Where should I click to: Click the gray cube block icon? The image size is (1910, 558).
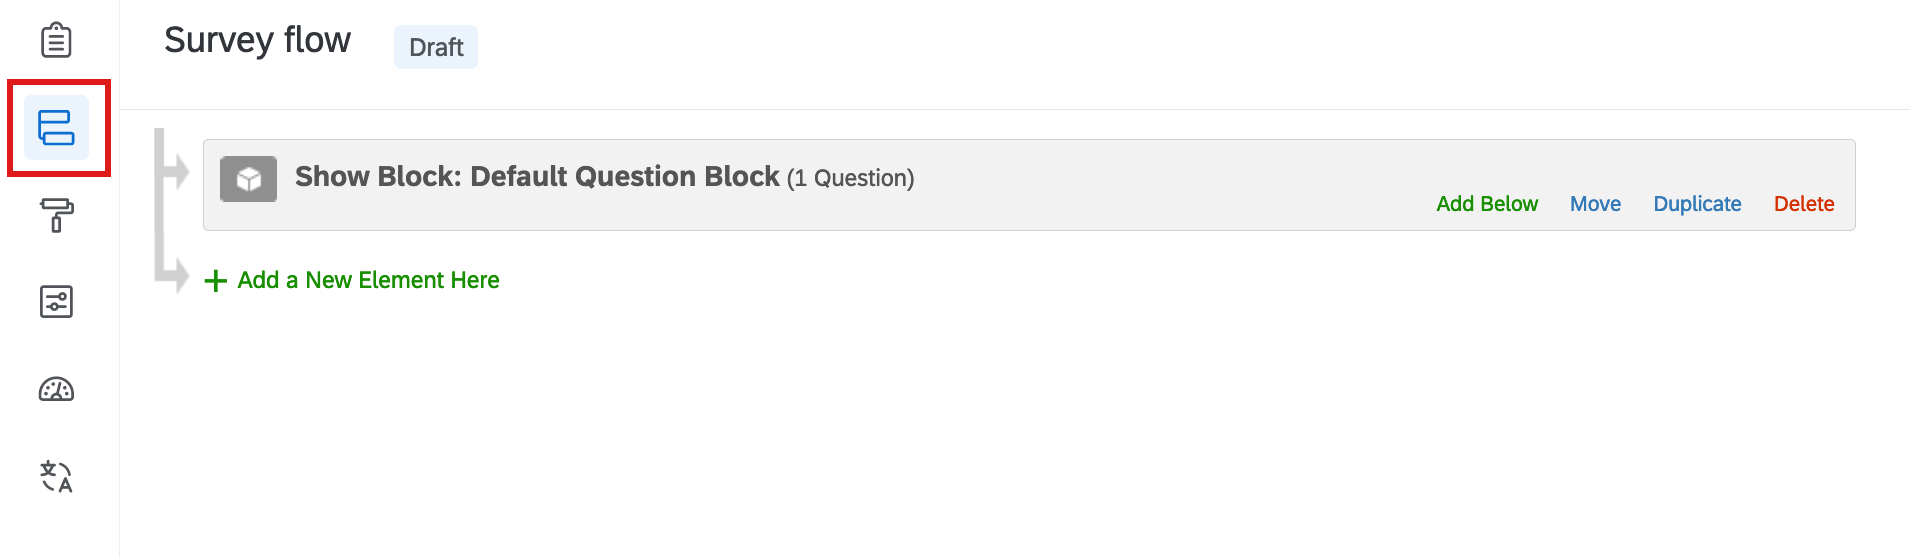pyautogui.click(x=248, y=179)
